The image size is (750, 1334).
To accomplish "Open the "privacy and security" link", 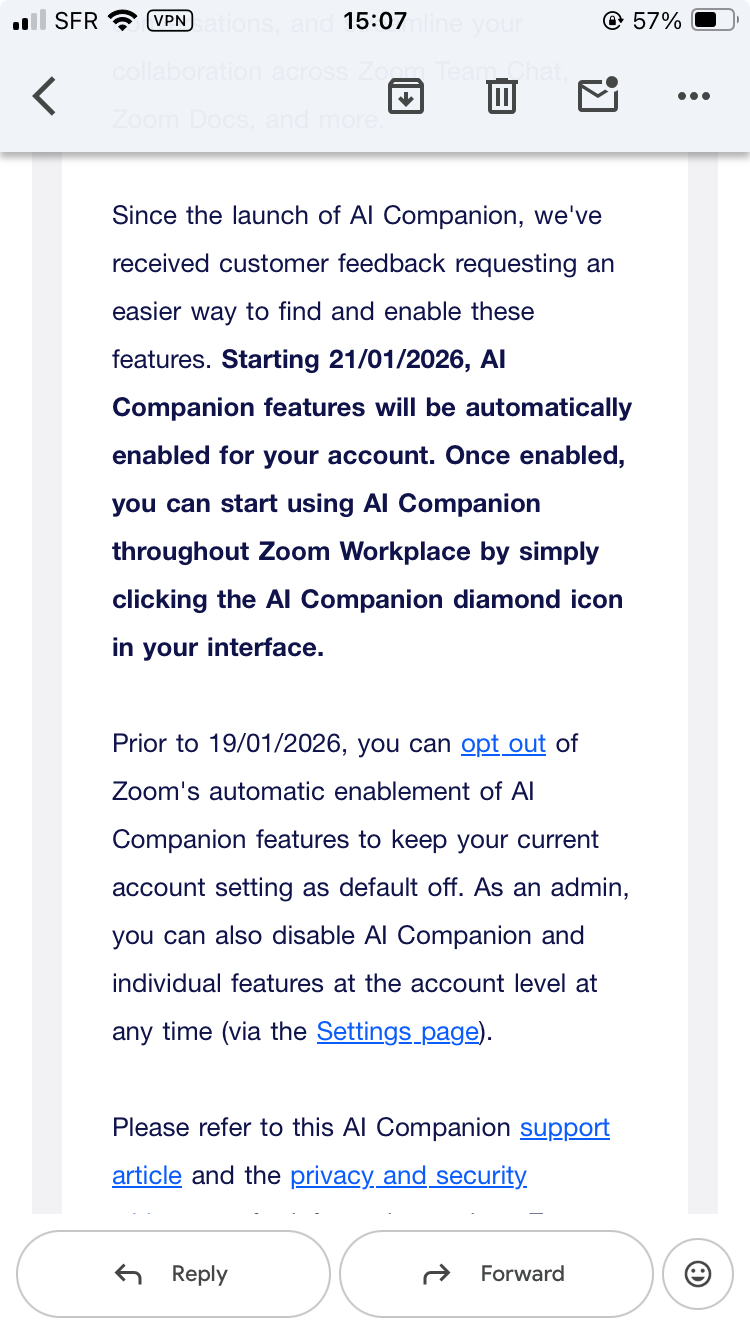I will point(408,1176).
